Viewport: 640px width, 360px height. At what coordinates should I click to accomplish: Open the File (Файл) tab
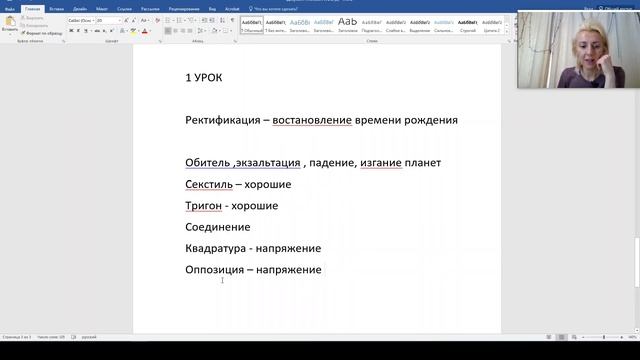[10, 9]
